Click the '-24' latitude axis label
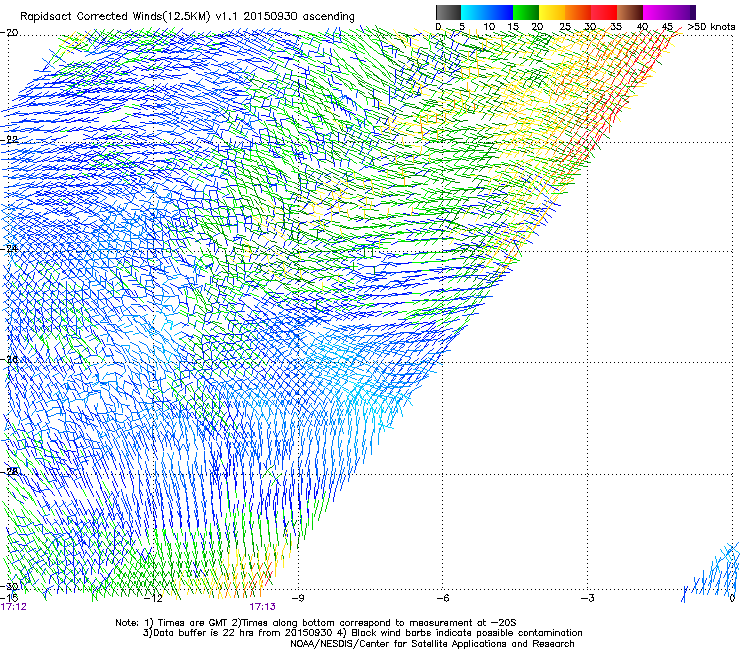Image resolution: width=740 pixels, height=650 pixels. [9, 248]
